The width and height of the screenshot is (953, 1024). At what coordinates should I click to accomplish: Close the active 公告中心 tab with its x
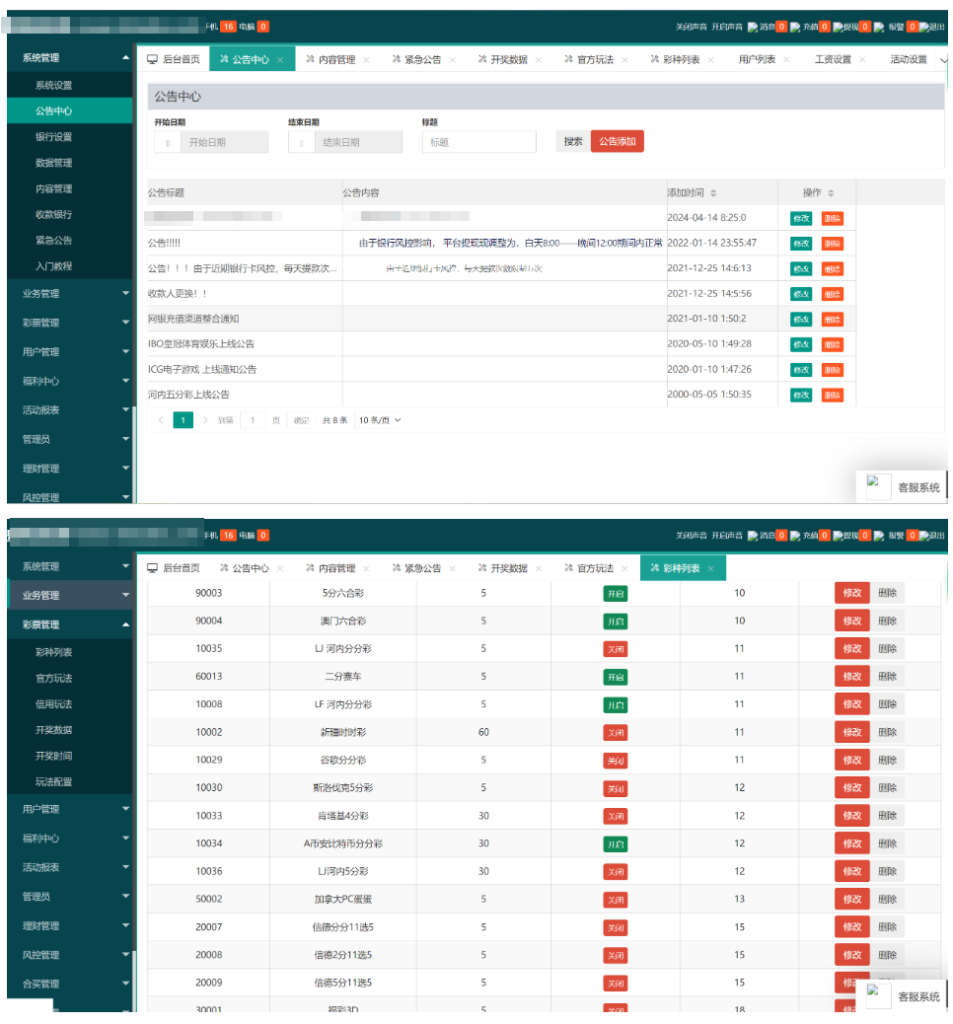pyautogui.click(x=280, y=60)
